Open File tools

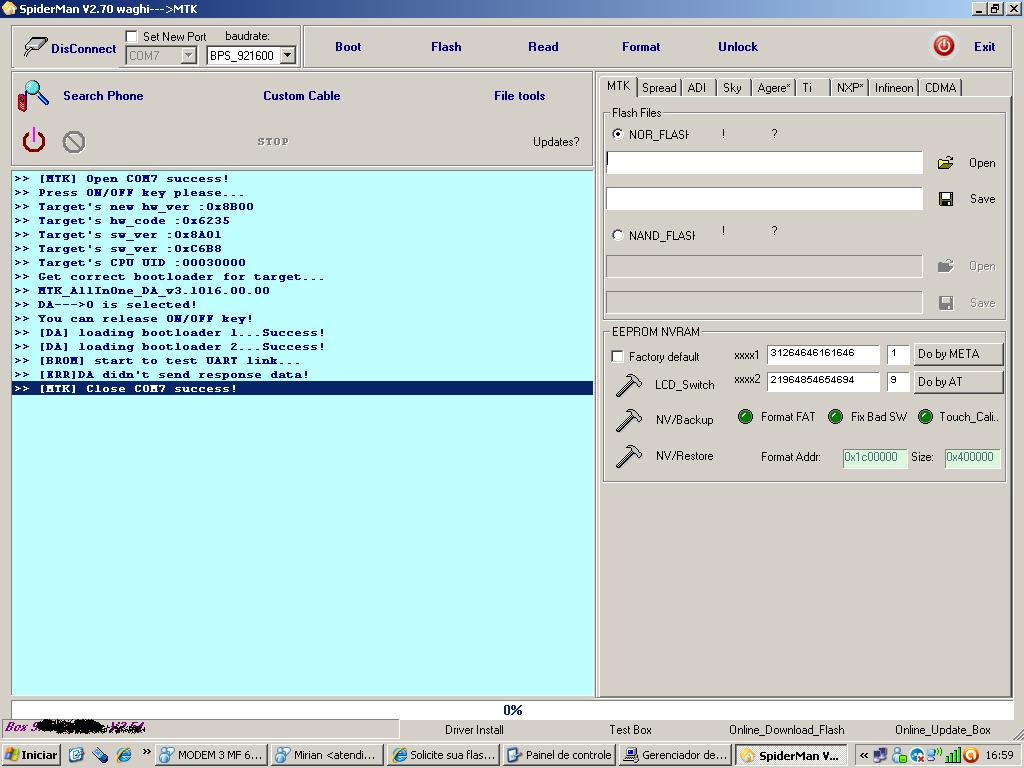[519, 95]
